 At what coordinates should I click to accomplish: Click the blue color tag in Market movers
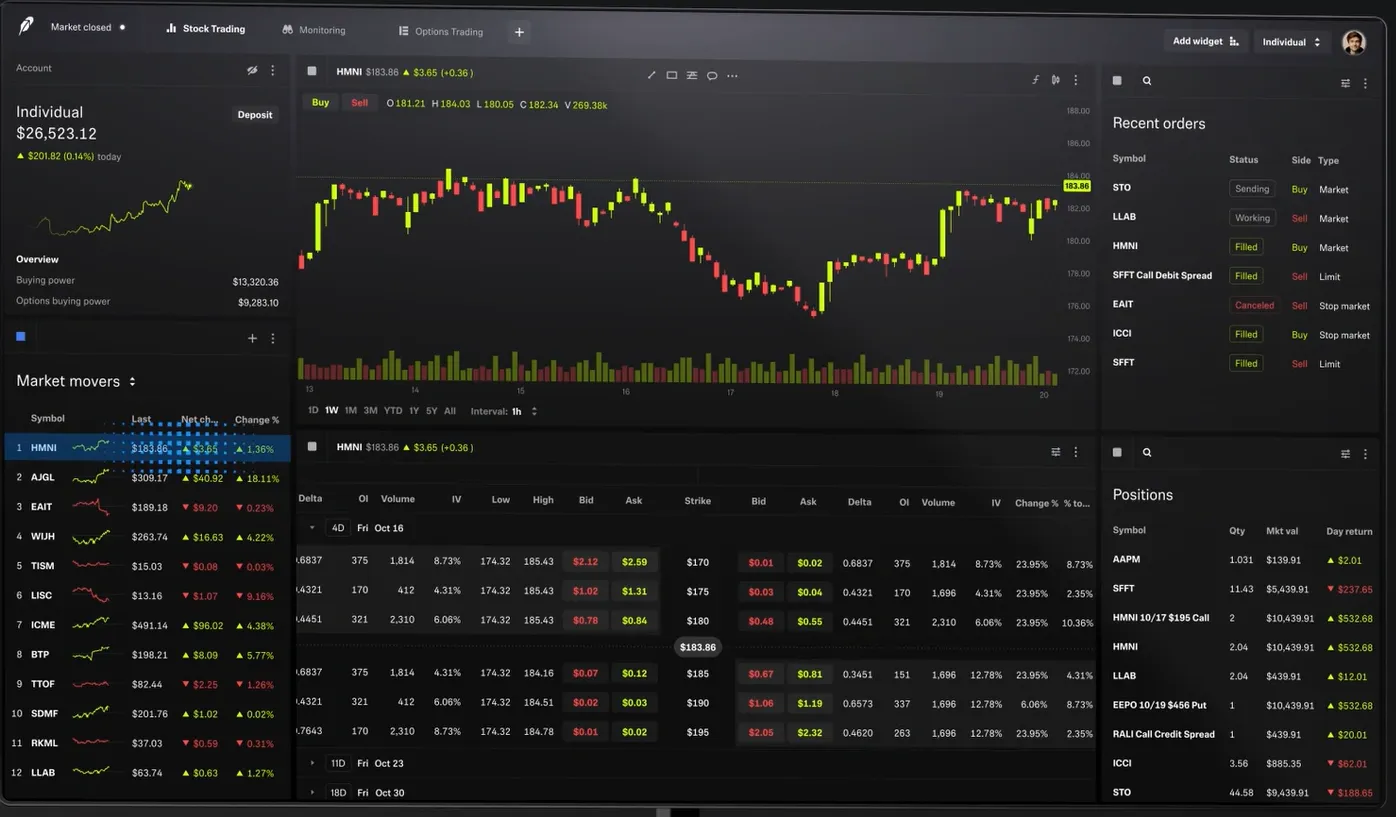coord(20,337)
